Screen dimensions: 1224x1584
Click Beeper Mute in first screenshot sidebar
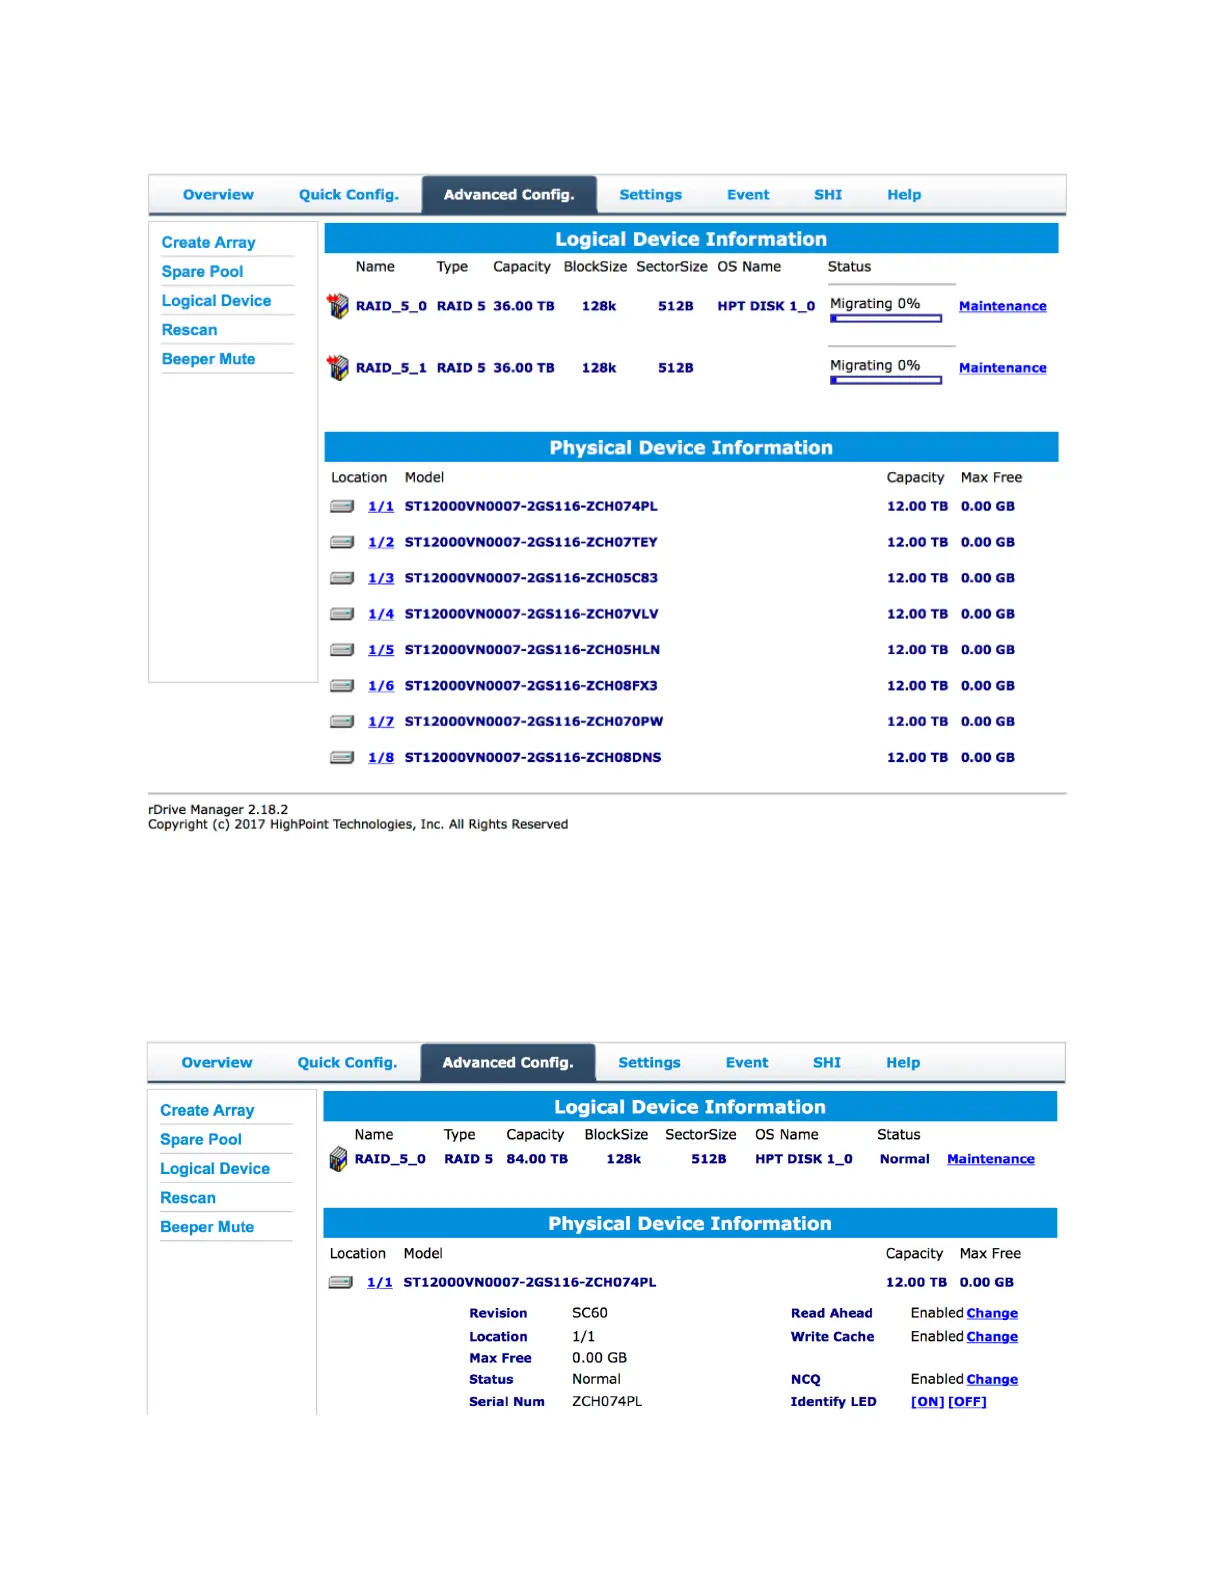click(208, 359)
